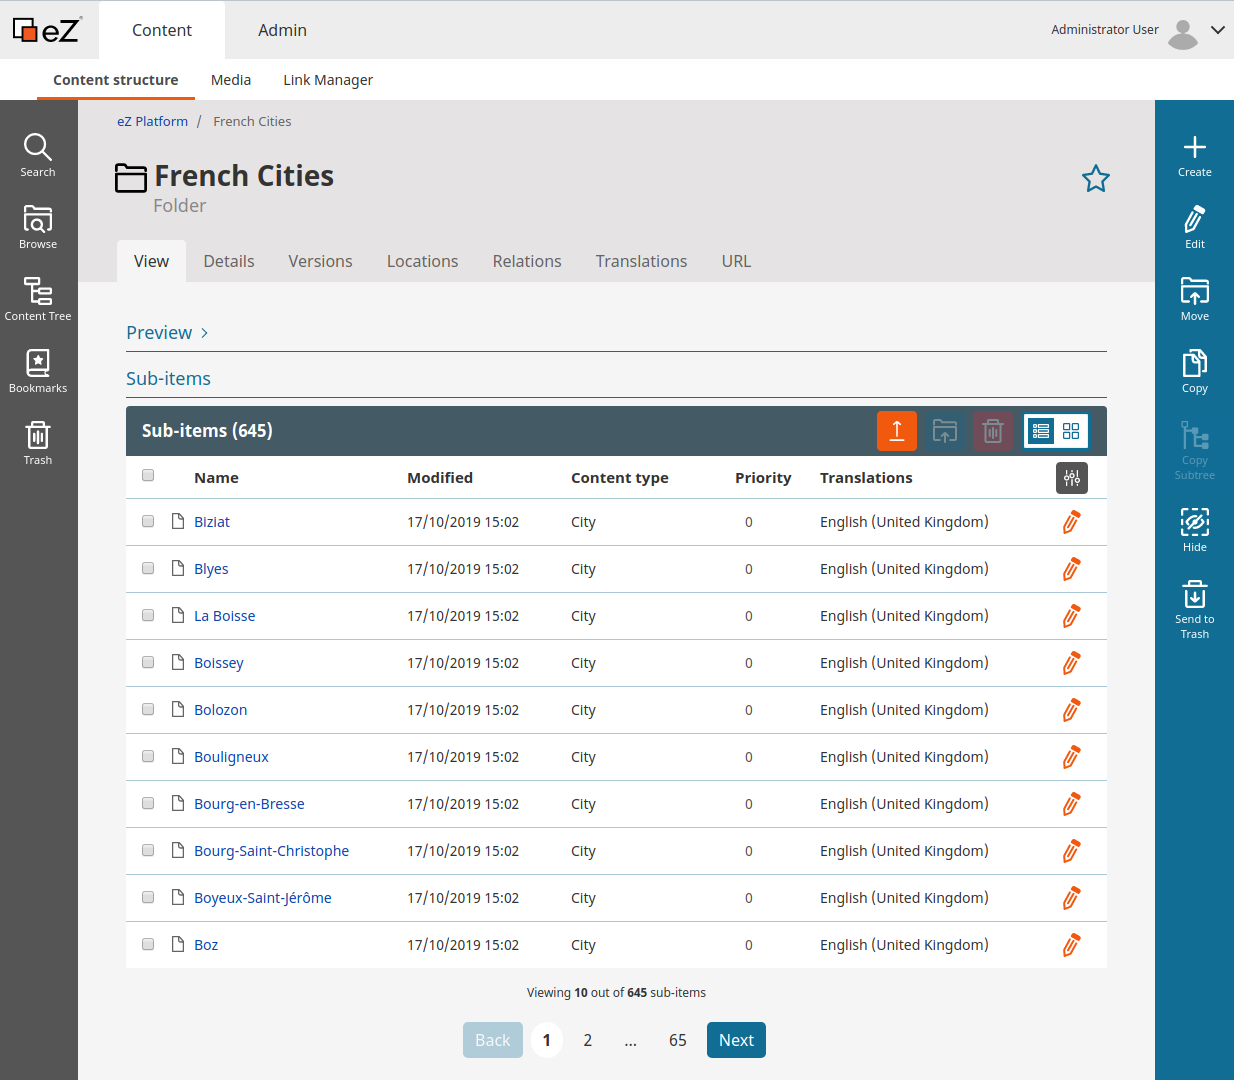This screenshot has height=1080, width=1234.
Task: Click the Next pagination button
Action: pyautogui.click(x=736, y=1040)
